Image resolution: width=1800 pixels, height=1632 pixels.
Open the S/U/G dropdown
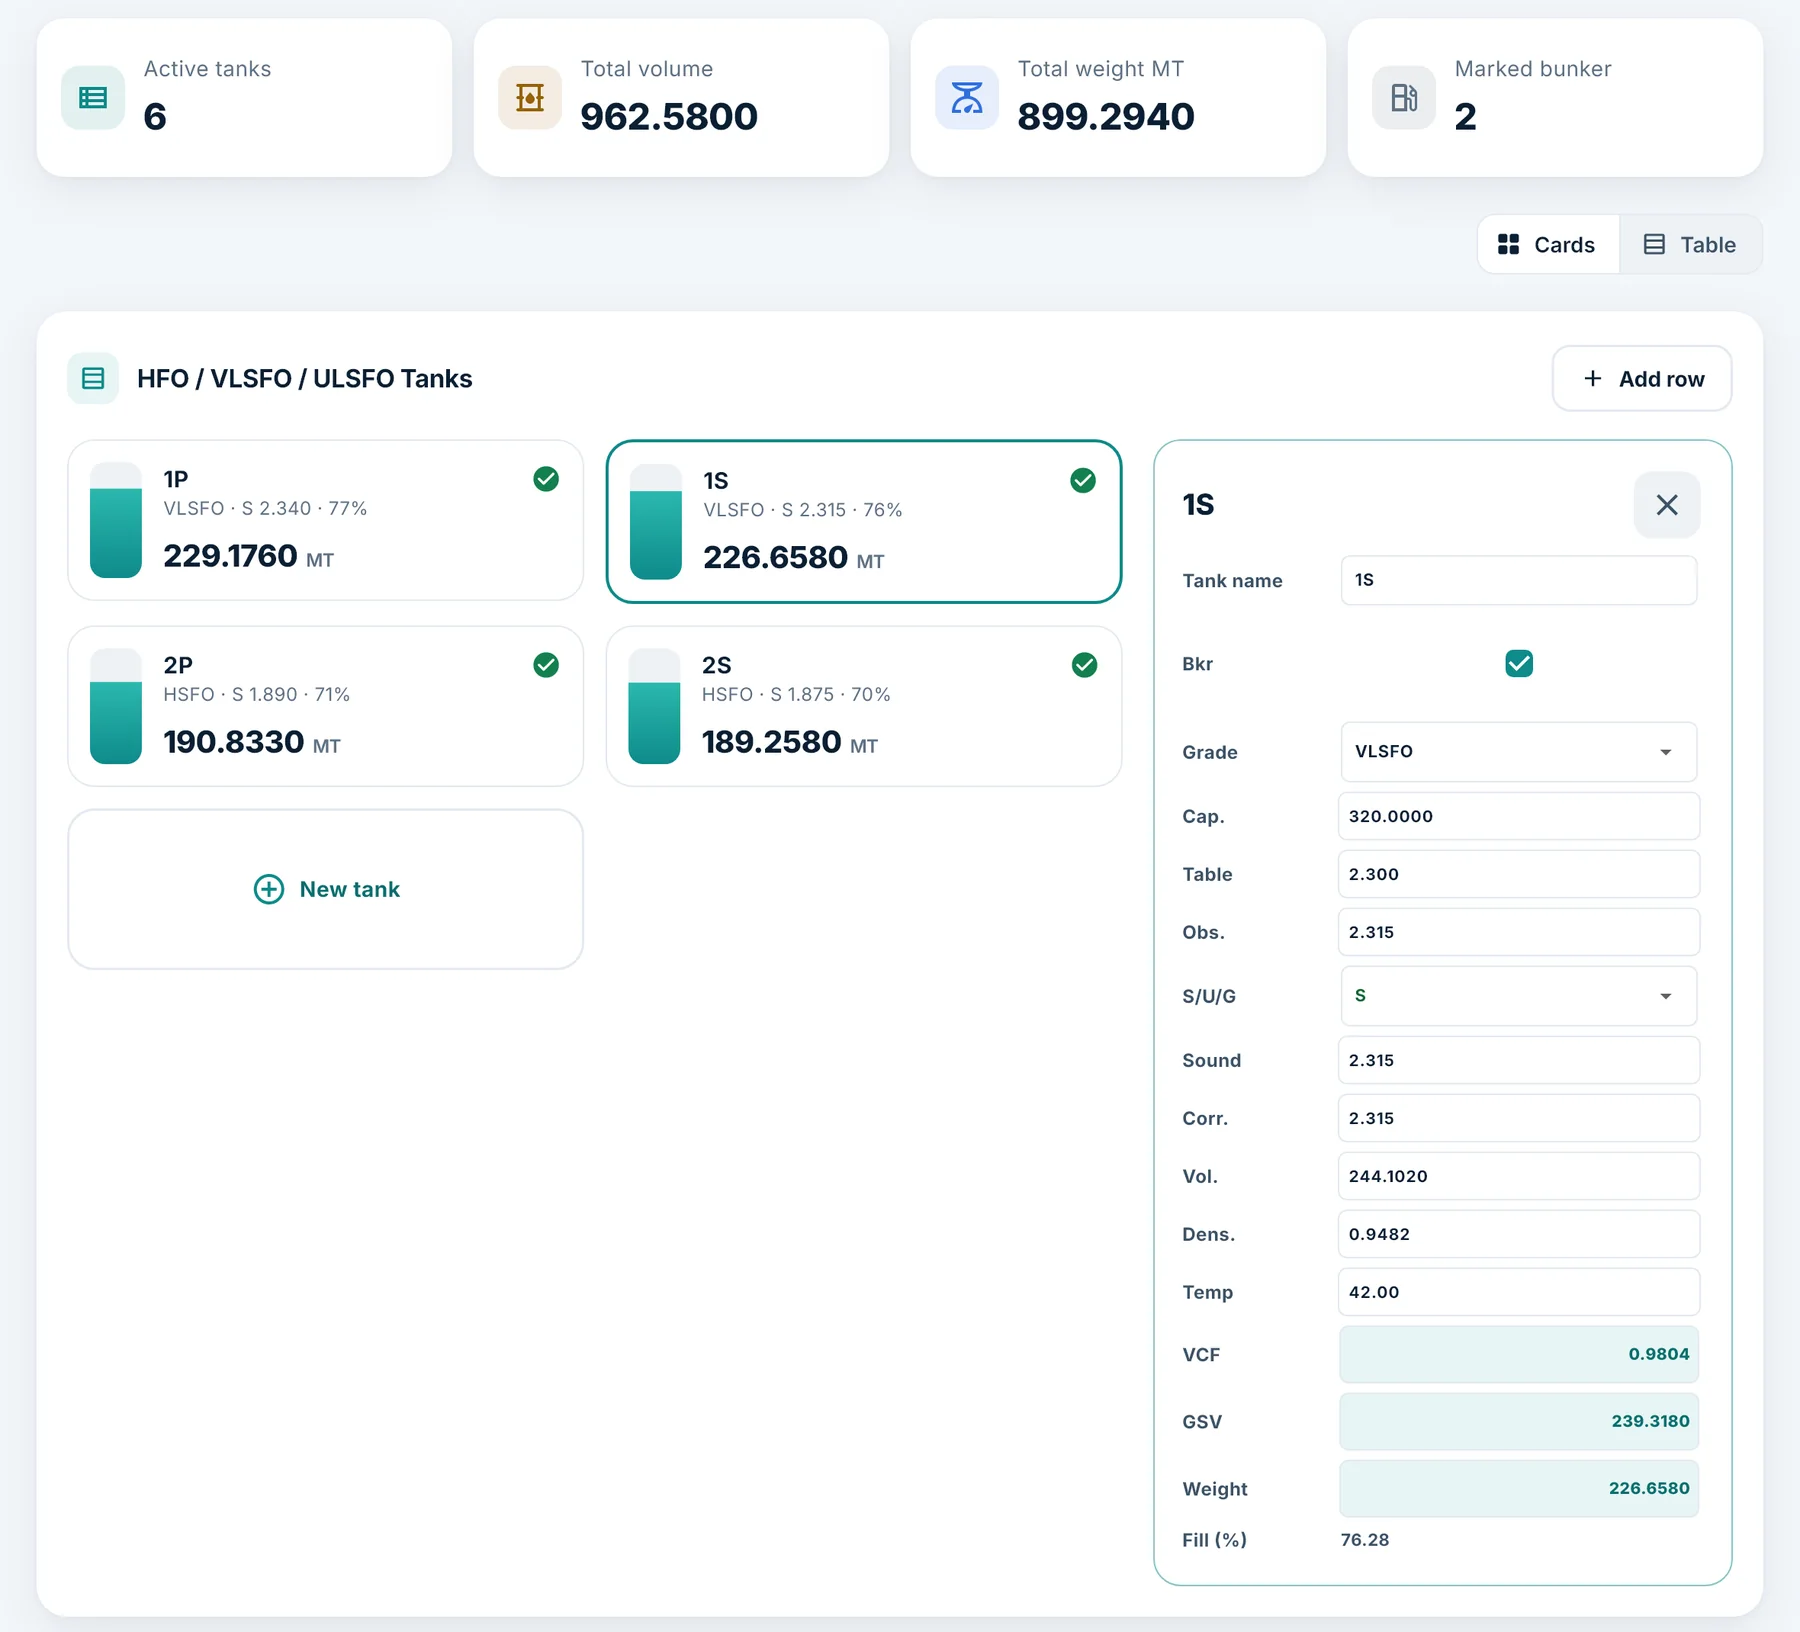(1519, 996)
